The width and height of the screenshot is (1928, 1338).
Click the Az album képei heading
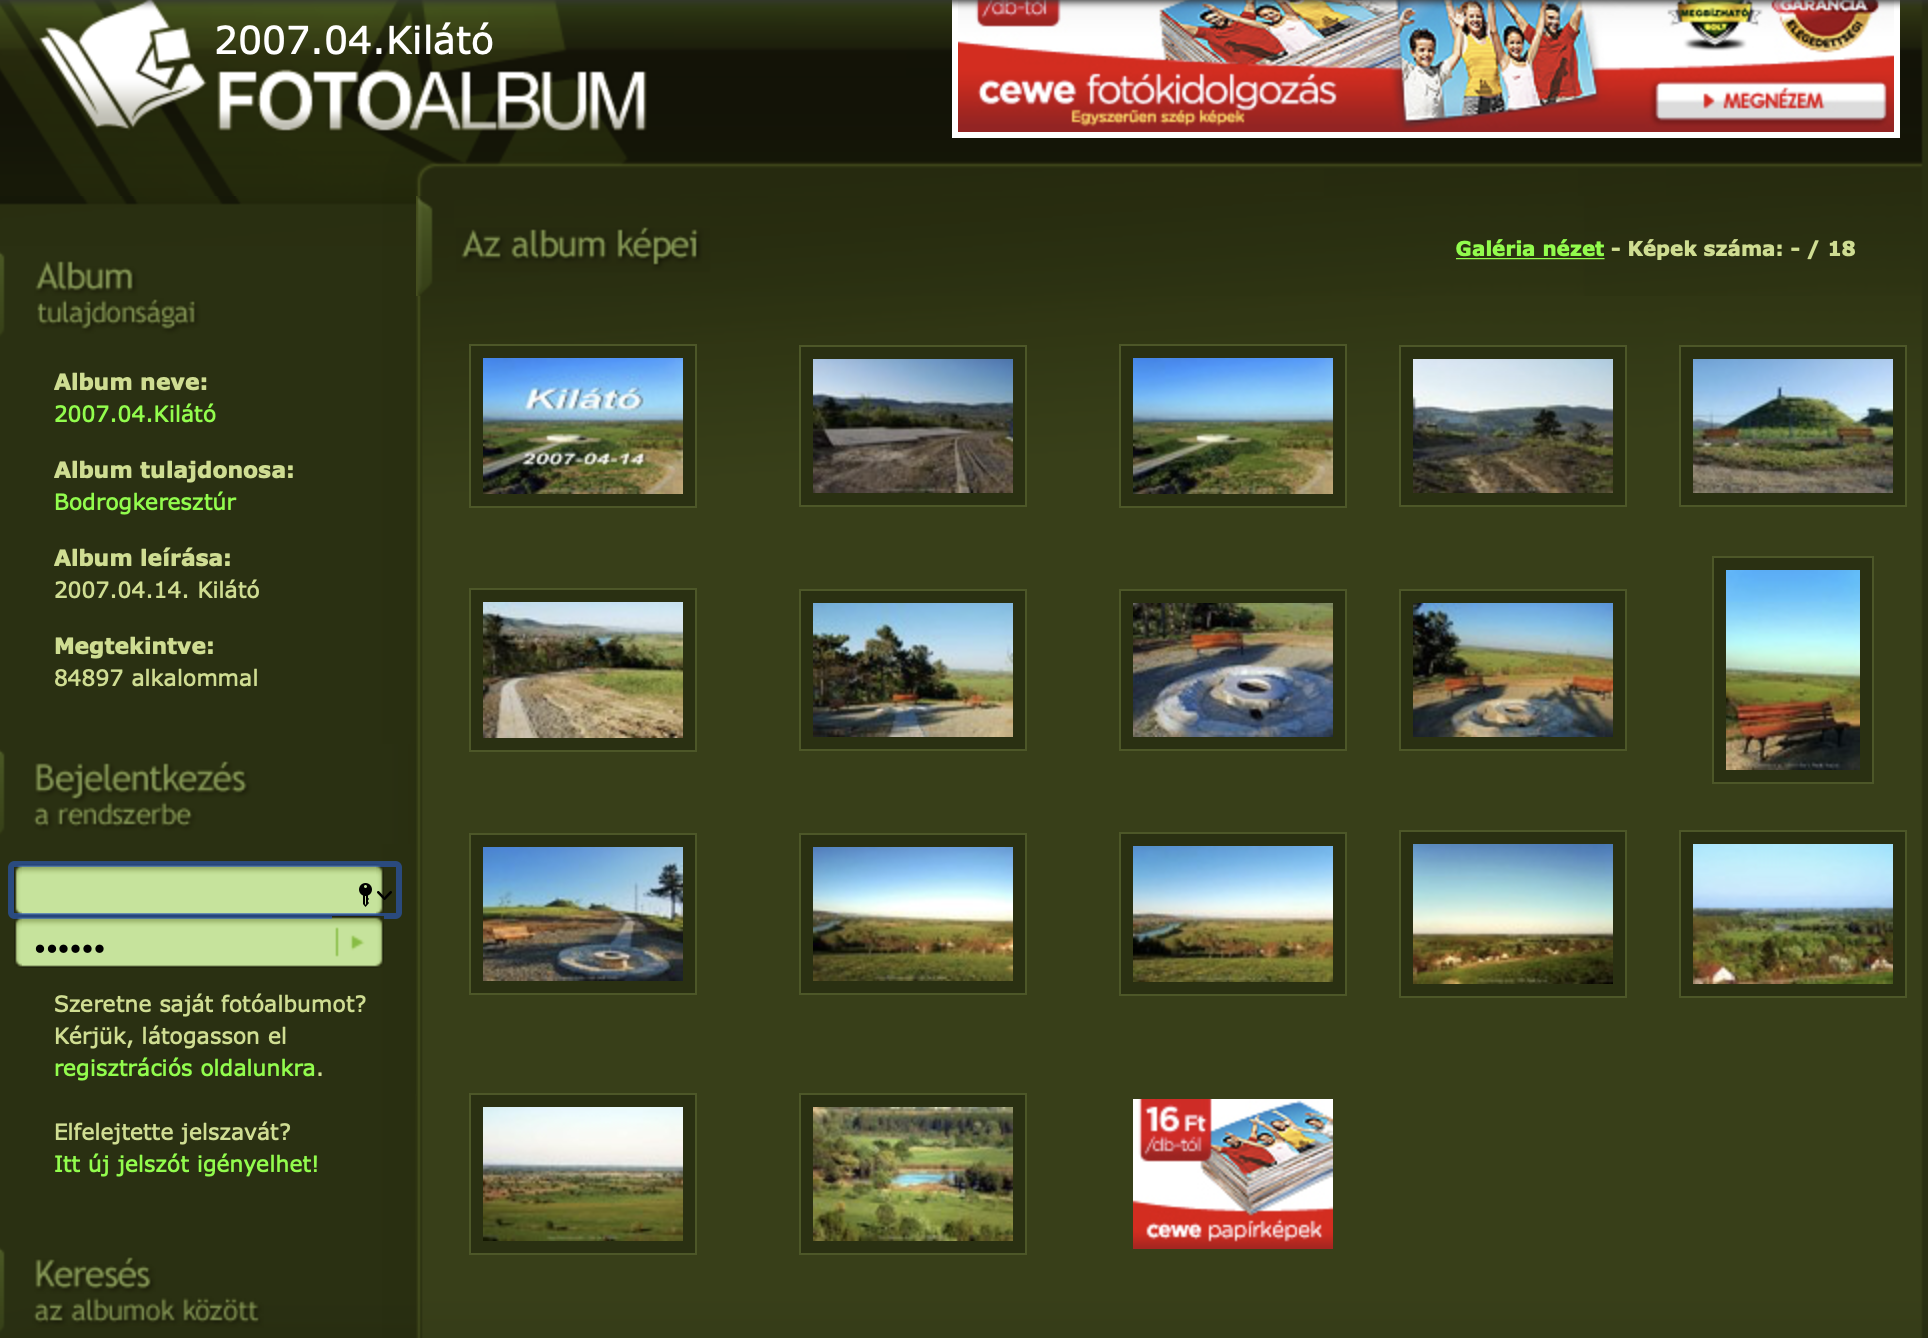coord(580,245)
